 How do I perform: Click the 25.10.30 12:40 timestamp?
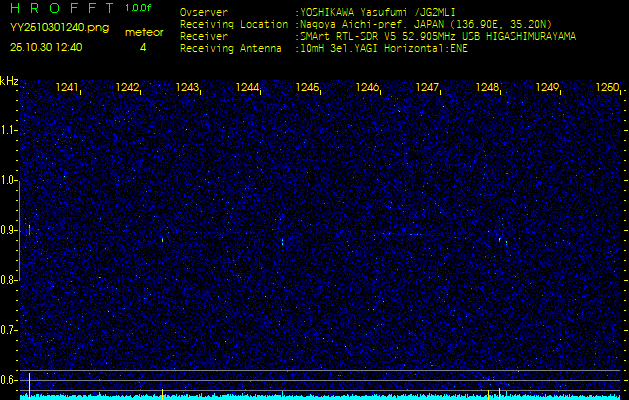(46, 47)
